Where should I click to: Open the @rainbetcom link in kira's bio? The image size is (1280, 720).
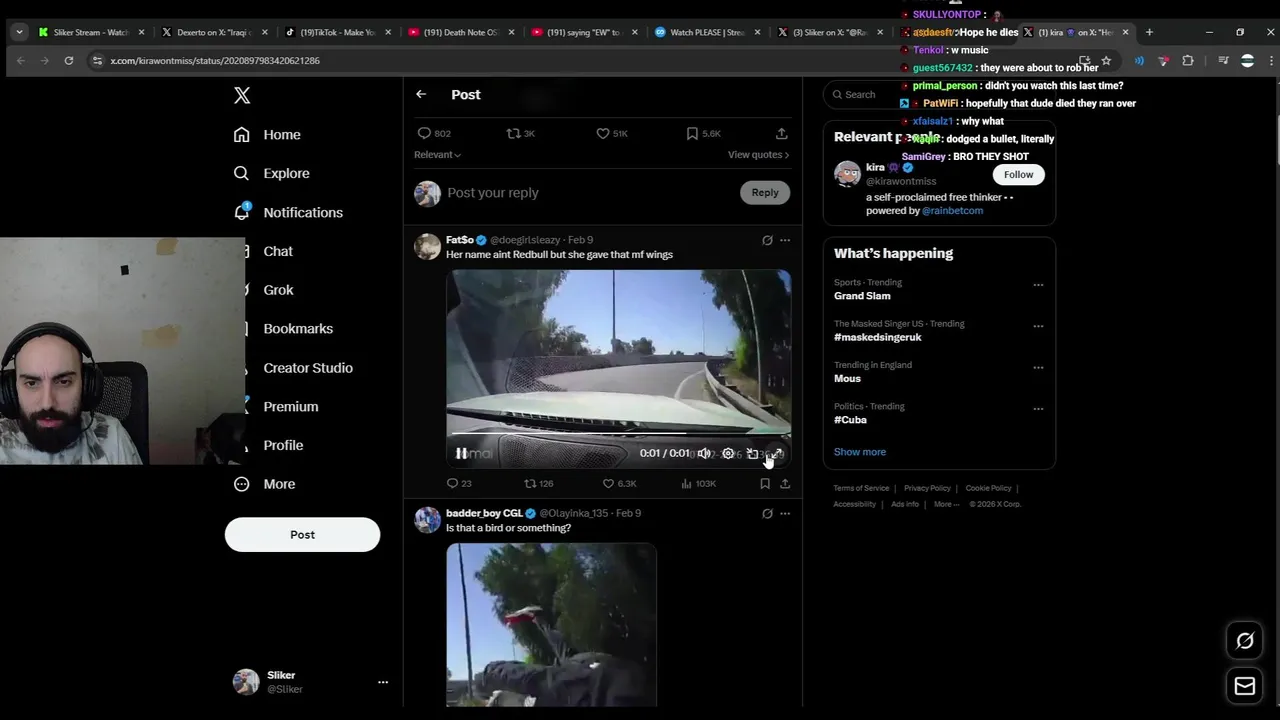click(x=952, y=211)
